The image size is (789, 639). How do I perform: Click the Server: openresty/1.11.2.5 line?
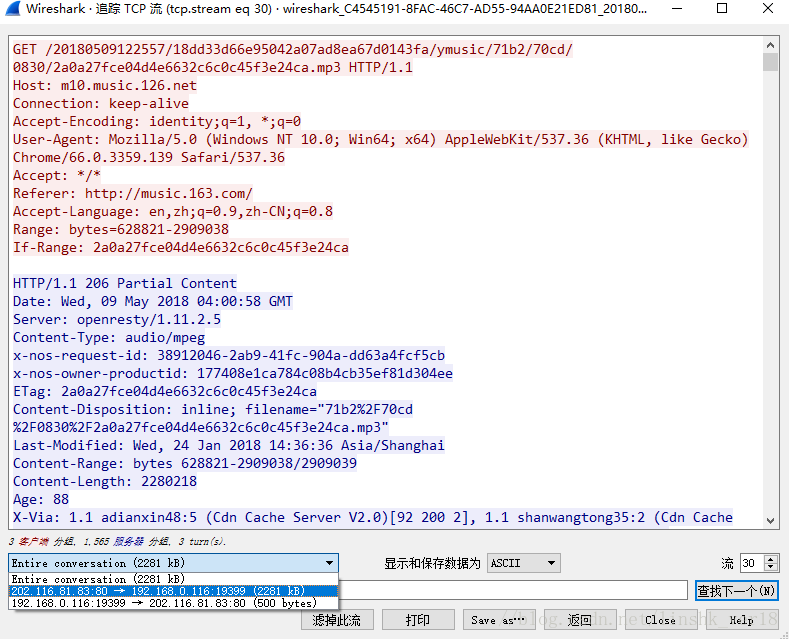coord(117,320)
